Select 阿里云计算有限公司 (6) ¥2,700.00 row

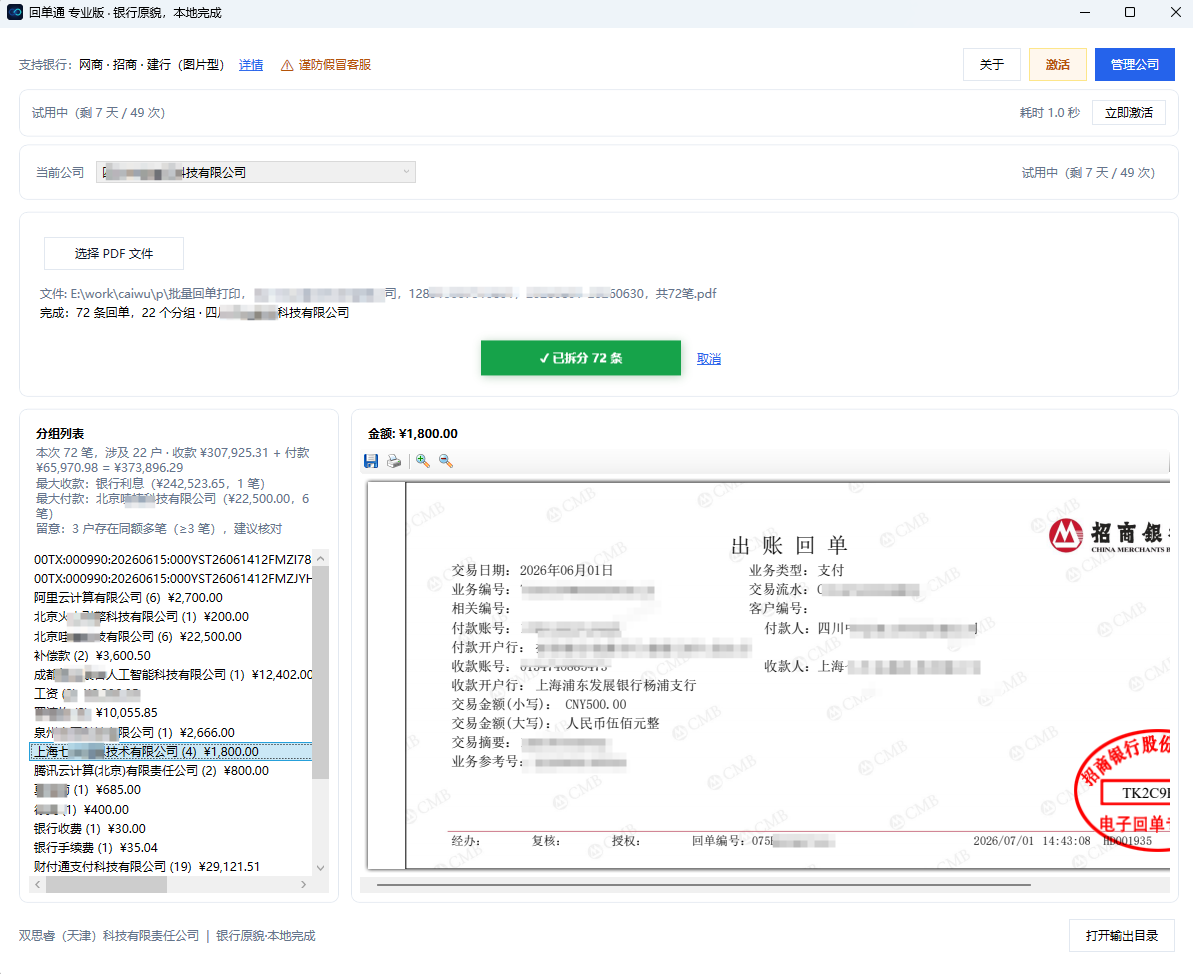tap(172, 597)
